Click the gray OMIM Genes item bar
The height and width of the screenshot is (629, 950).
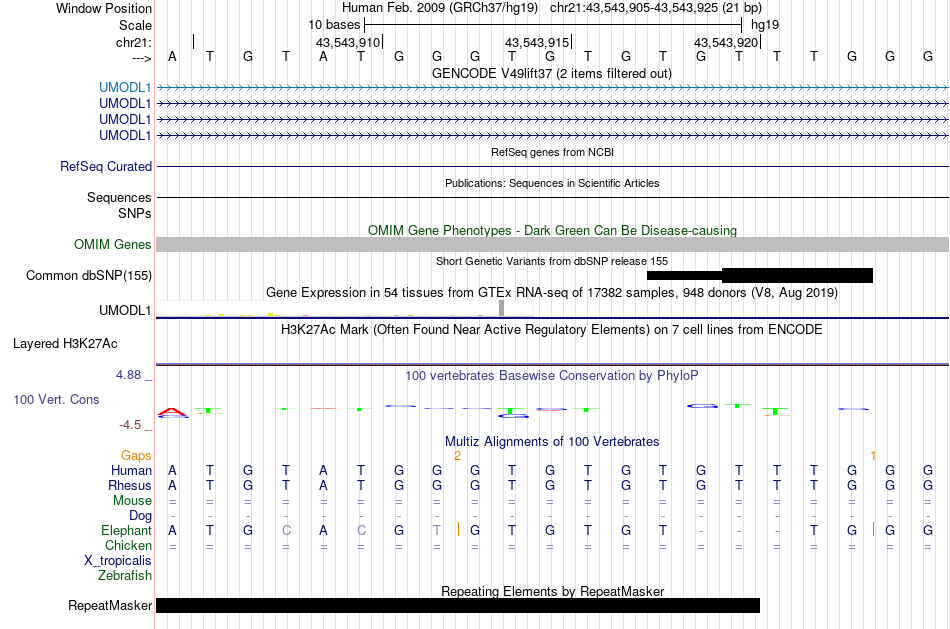(552, 244)
